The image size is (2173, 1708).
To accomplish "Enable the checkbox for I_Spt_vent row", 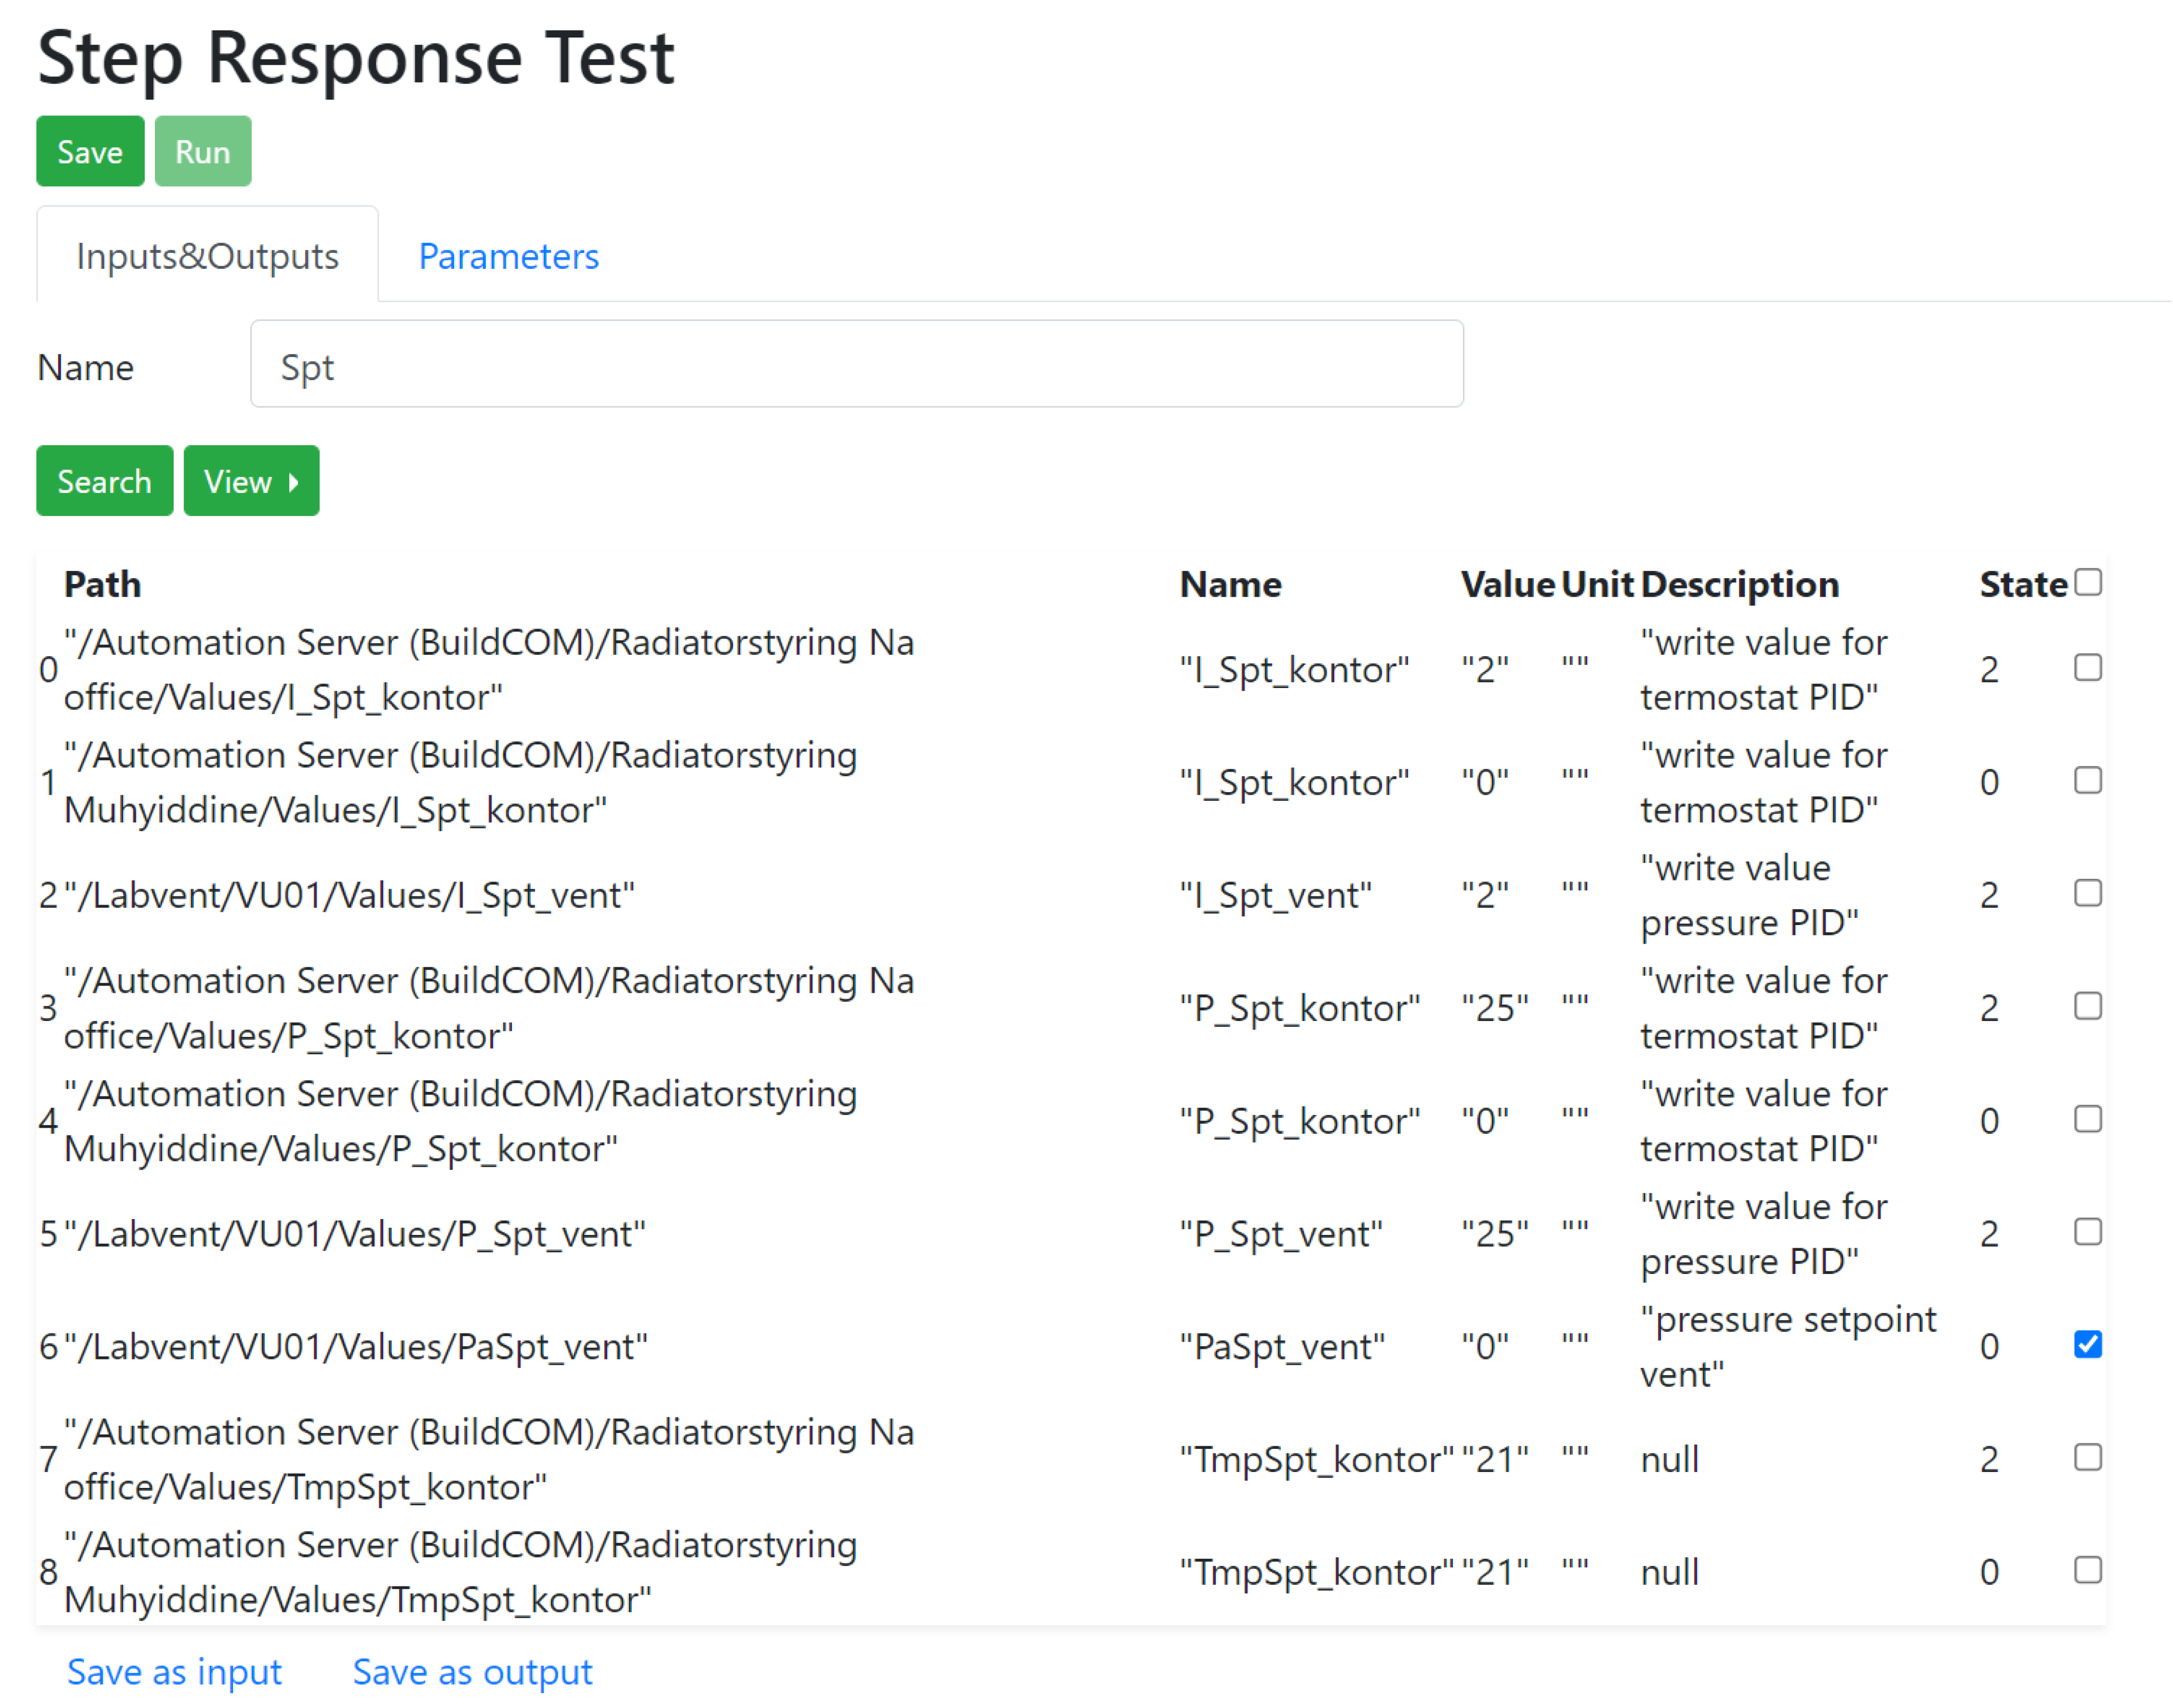I will point(2088,893).
